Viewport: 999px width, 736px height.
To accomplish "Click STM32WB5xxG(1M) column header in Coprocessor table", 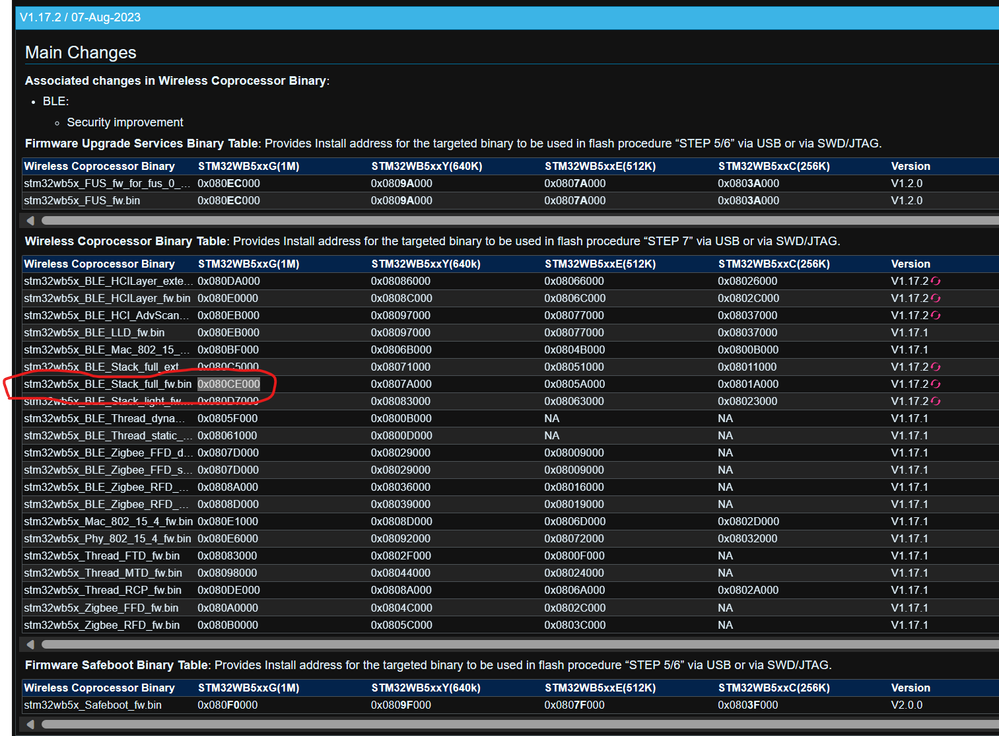I will (248, 264).
